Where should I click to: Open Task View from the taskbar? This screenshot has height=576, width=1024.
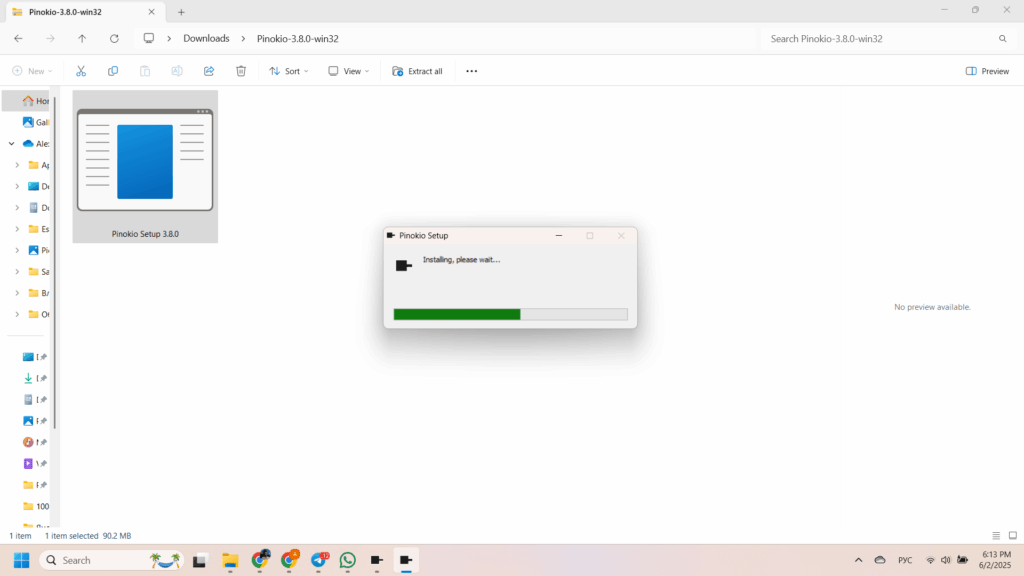[x=200, y=560]
